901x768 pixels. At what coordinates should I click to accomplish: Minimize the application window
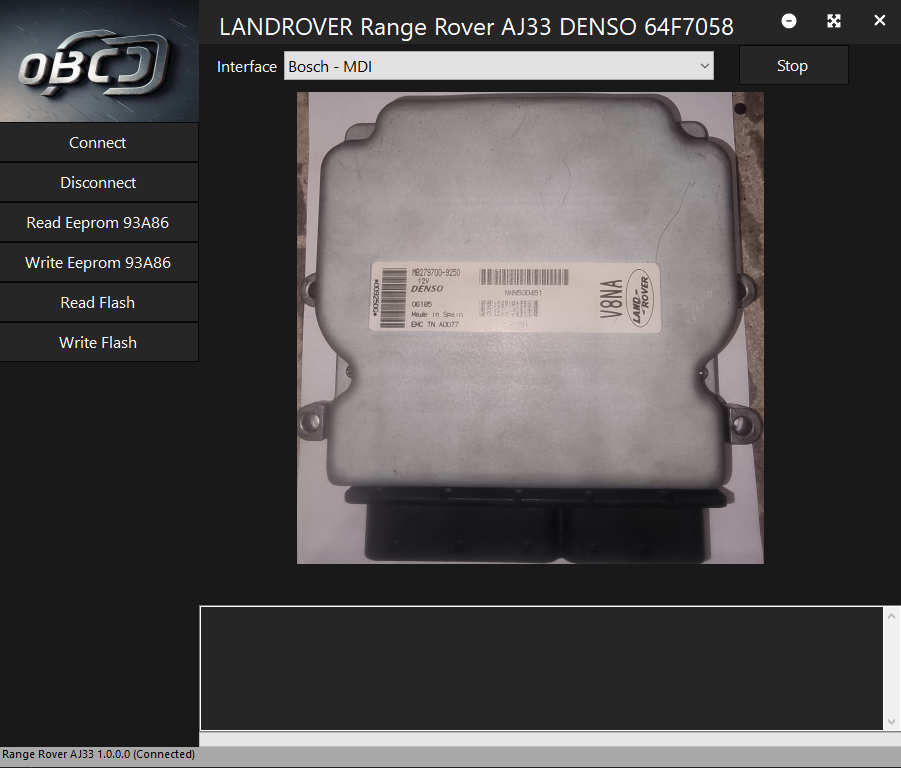789,21
